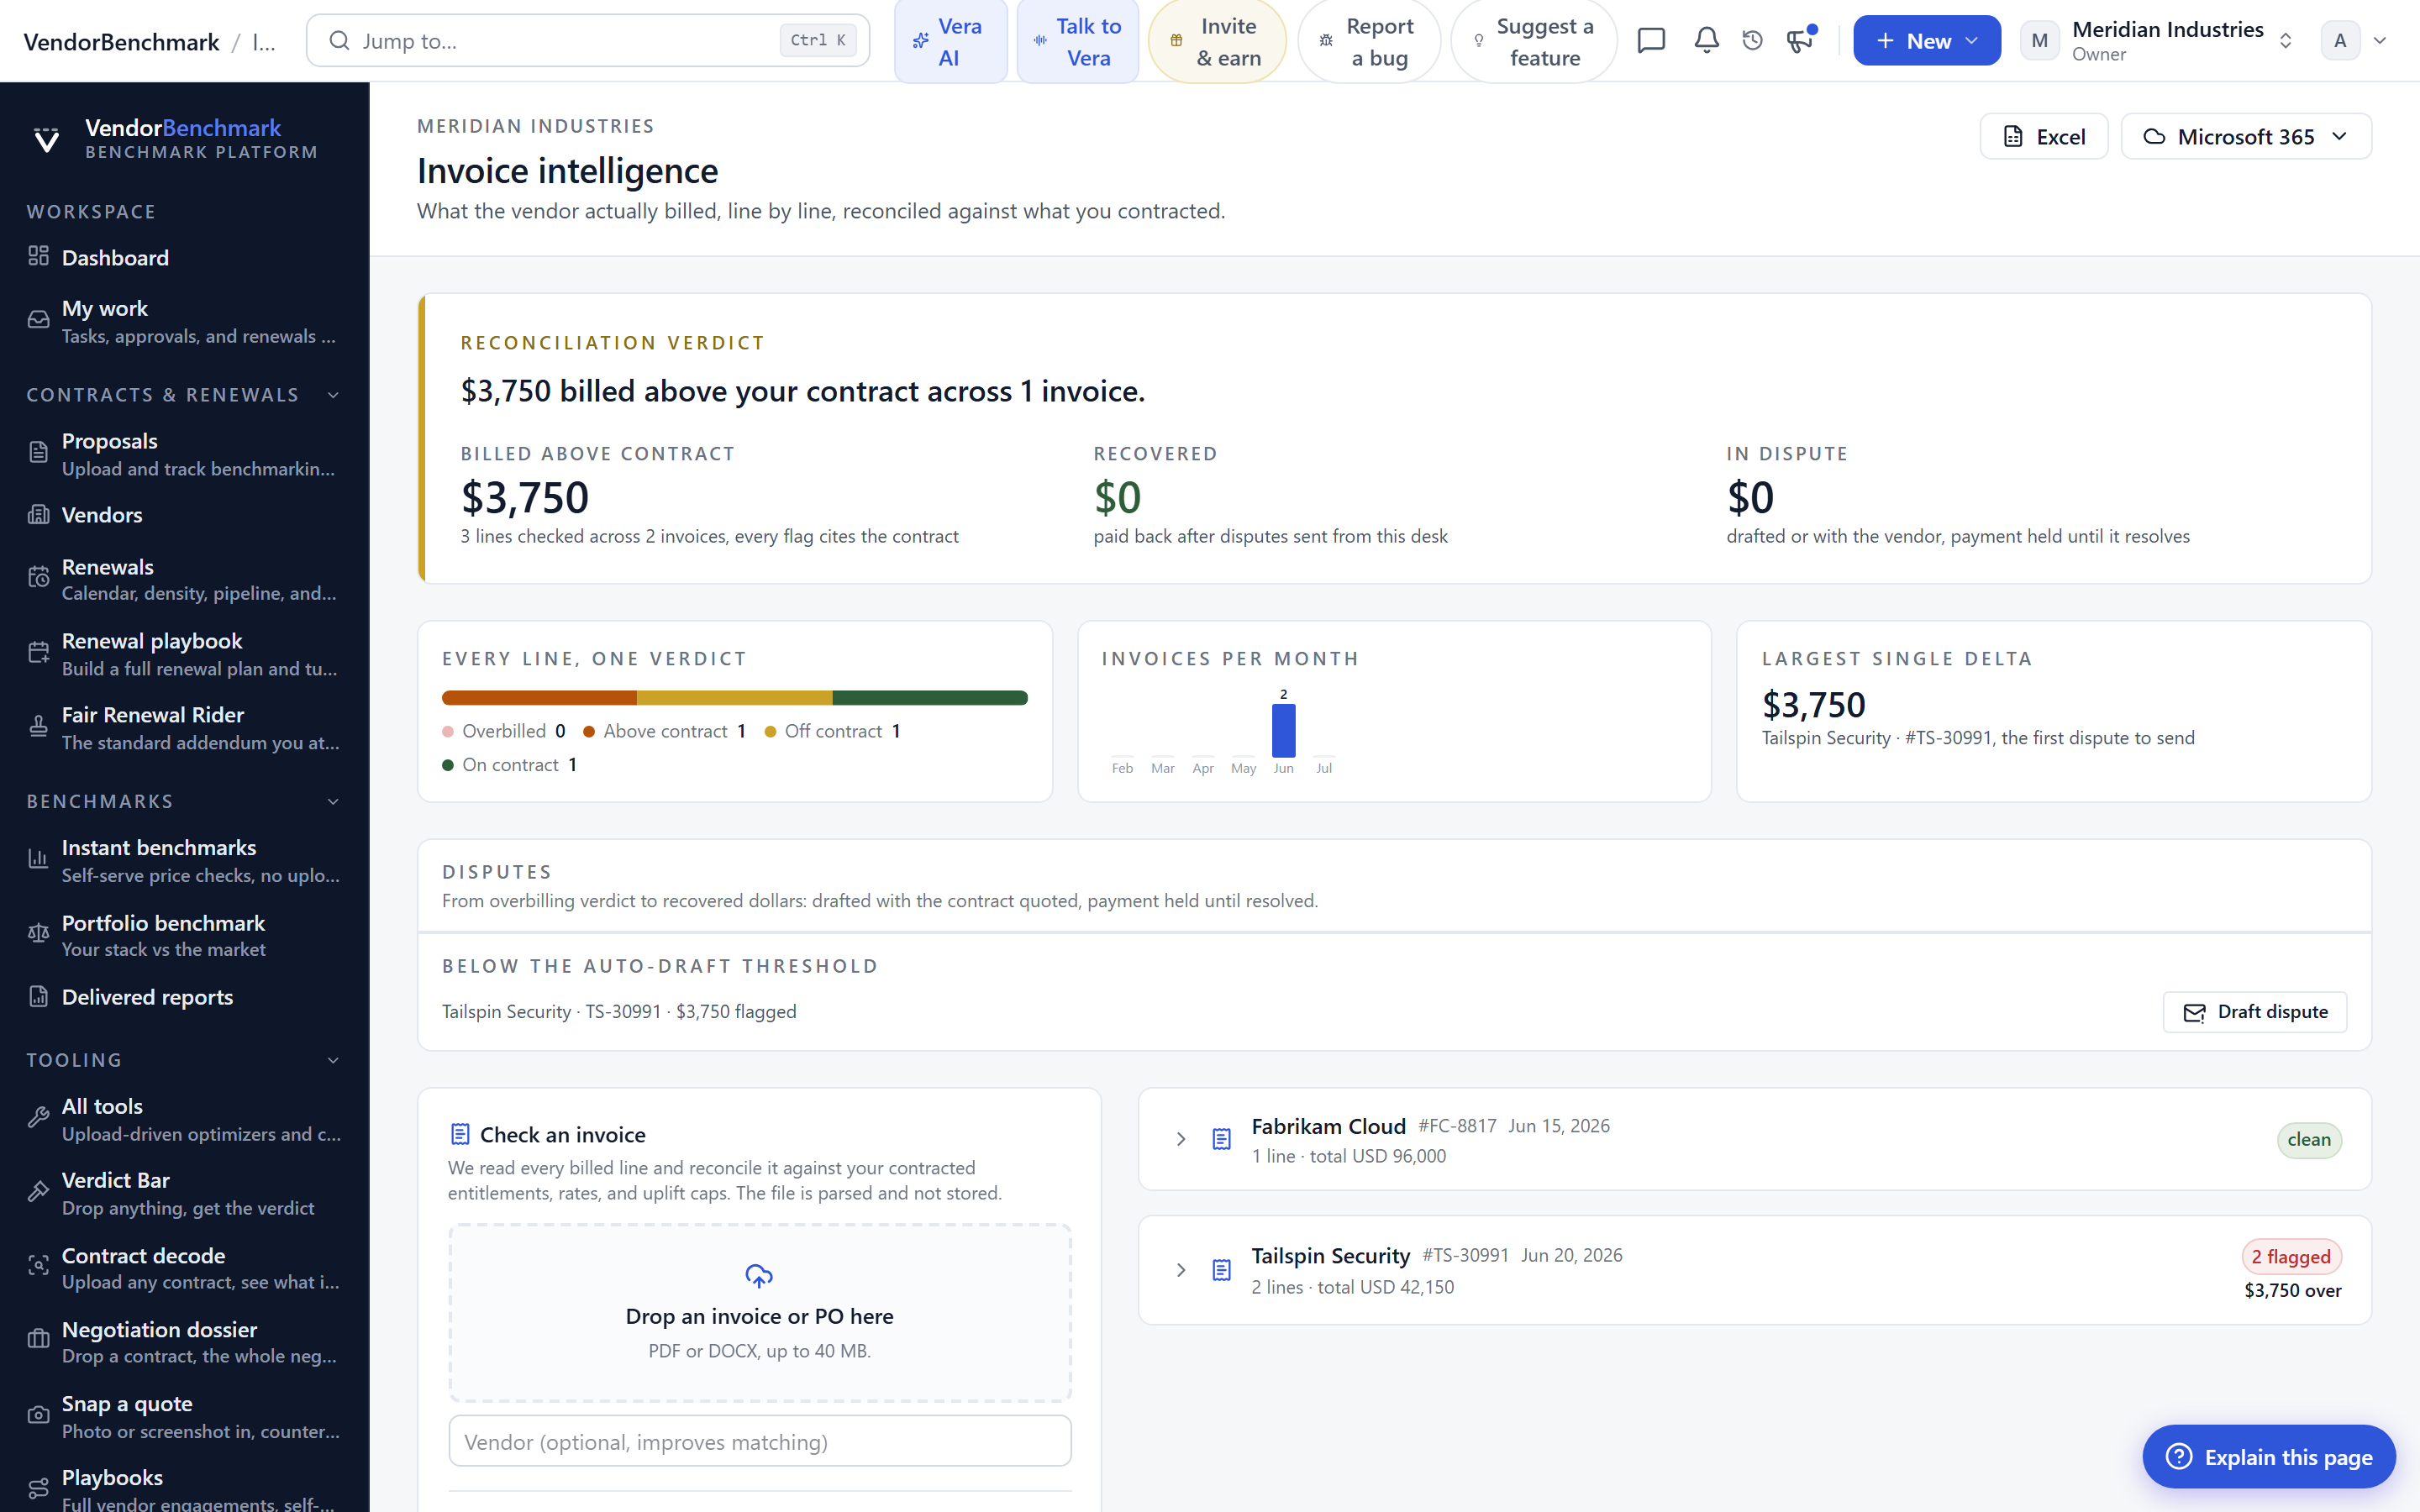Click the Proposals document icon
The width and height of the screenshot is (2420, 1512).
pos(38,453)
